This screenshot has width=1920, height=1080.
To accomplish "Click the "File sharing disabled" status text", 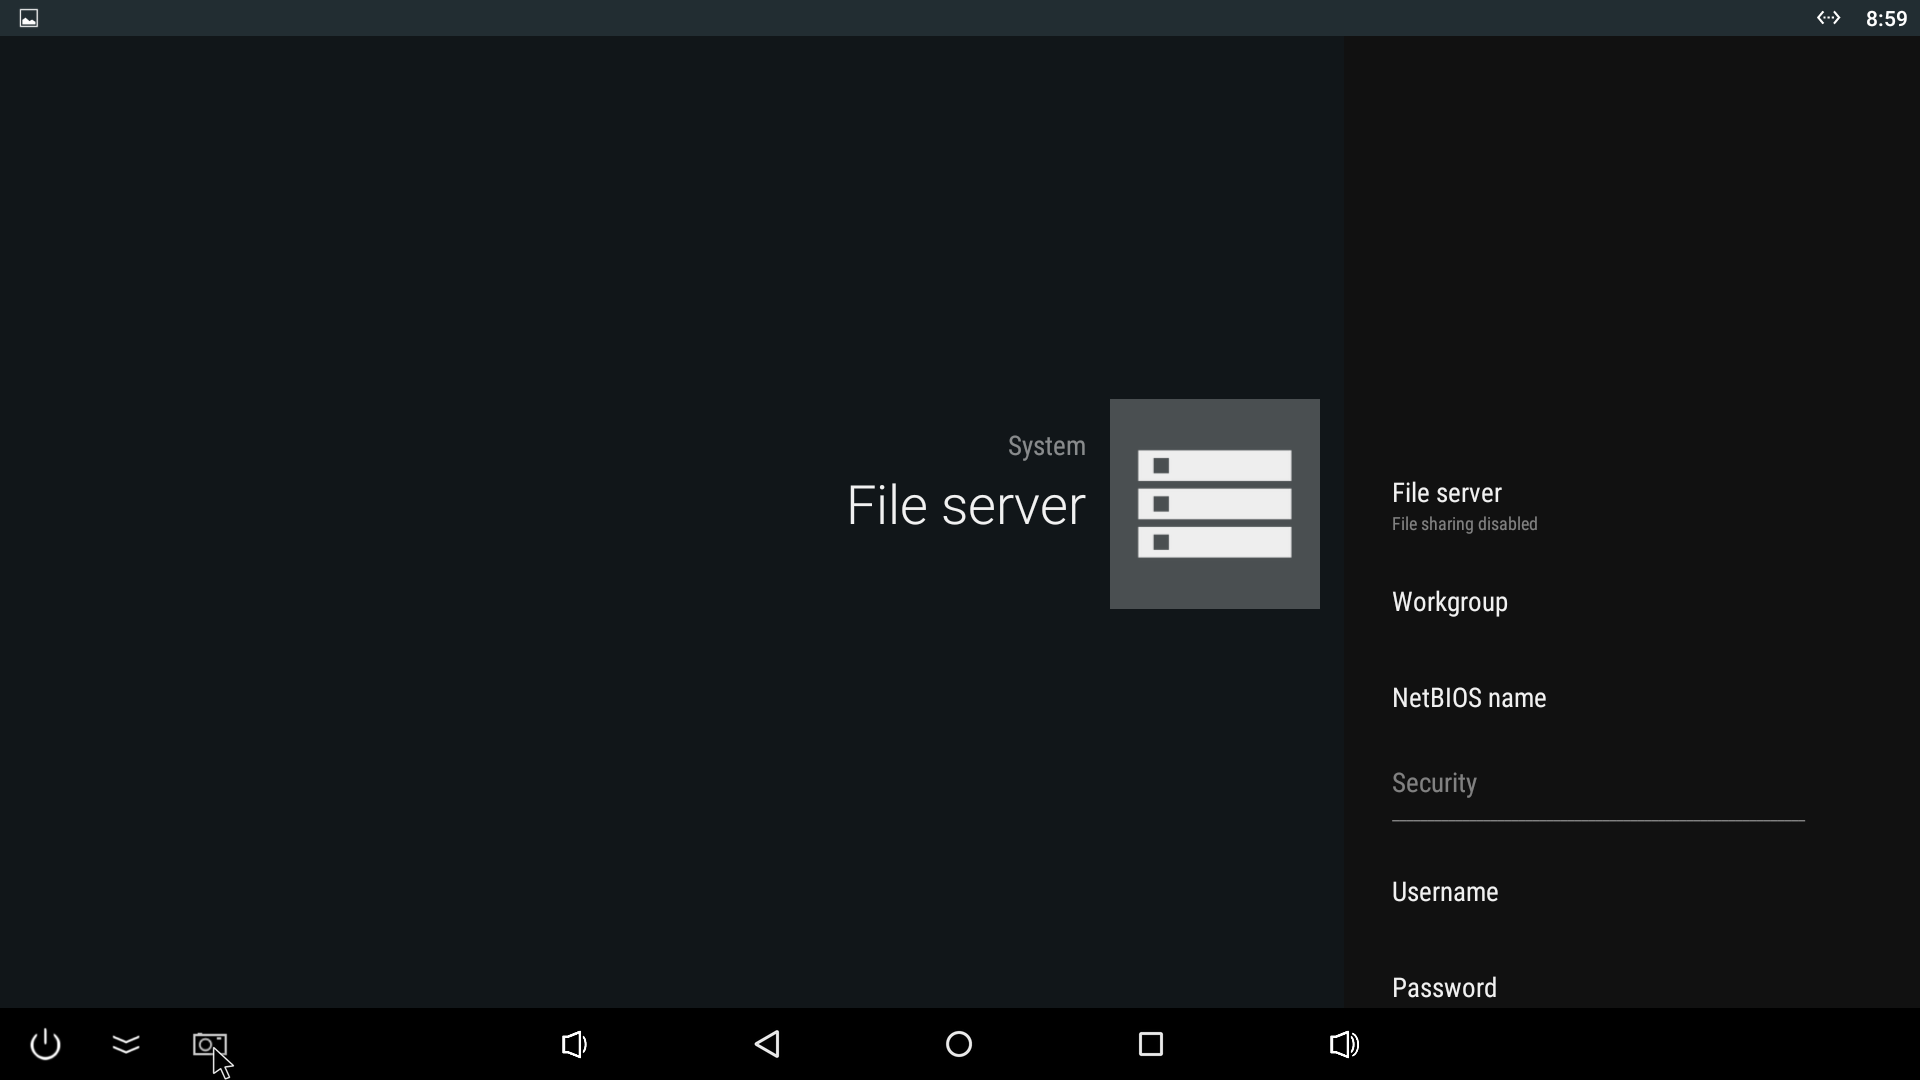I will click(x=1464, y=524).
